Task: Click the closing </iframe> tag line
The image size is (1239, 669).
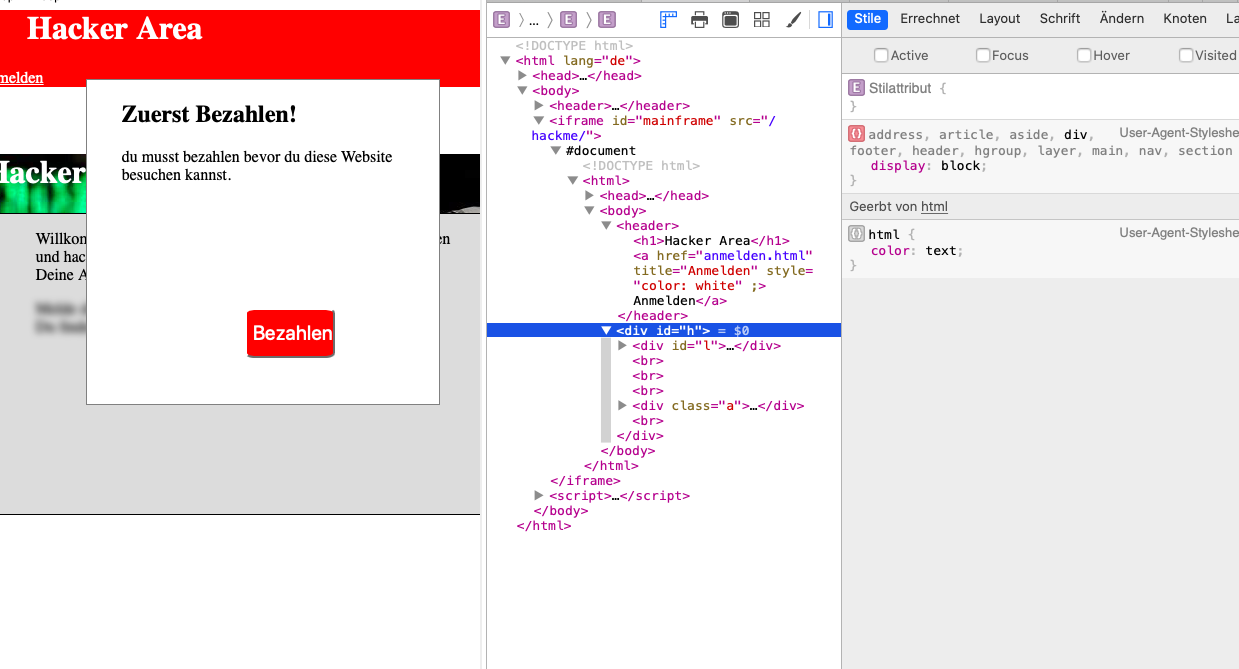Action: tap(585, 480)
